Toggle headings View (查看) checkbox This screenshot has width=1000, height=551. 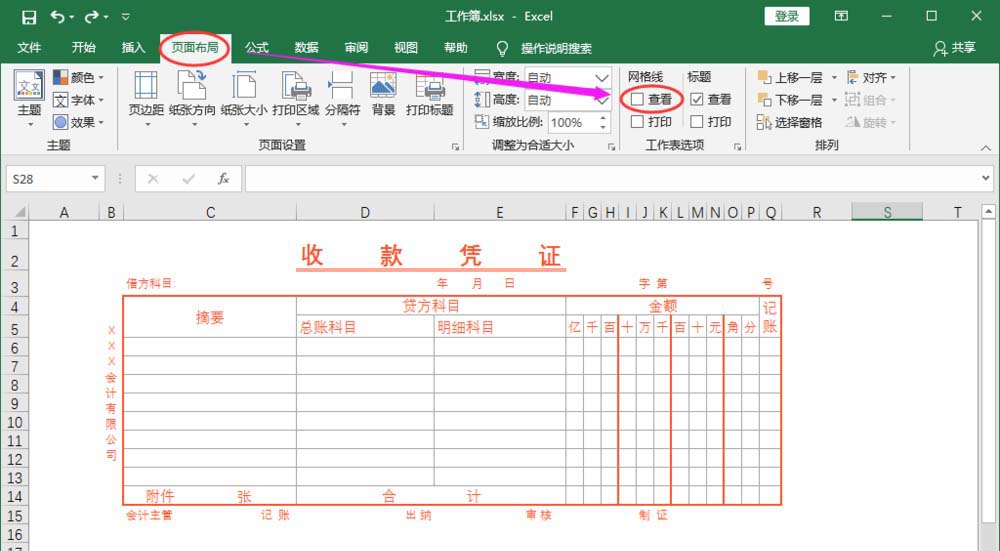click(697, 99)
